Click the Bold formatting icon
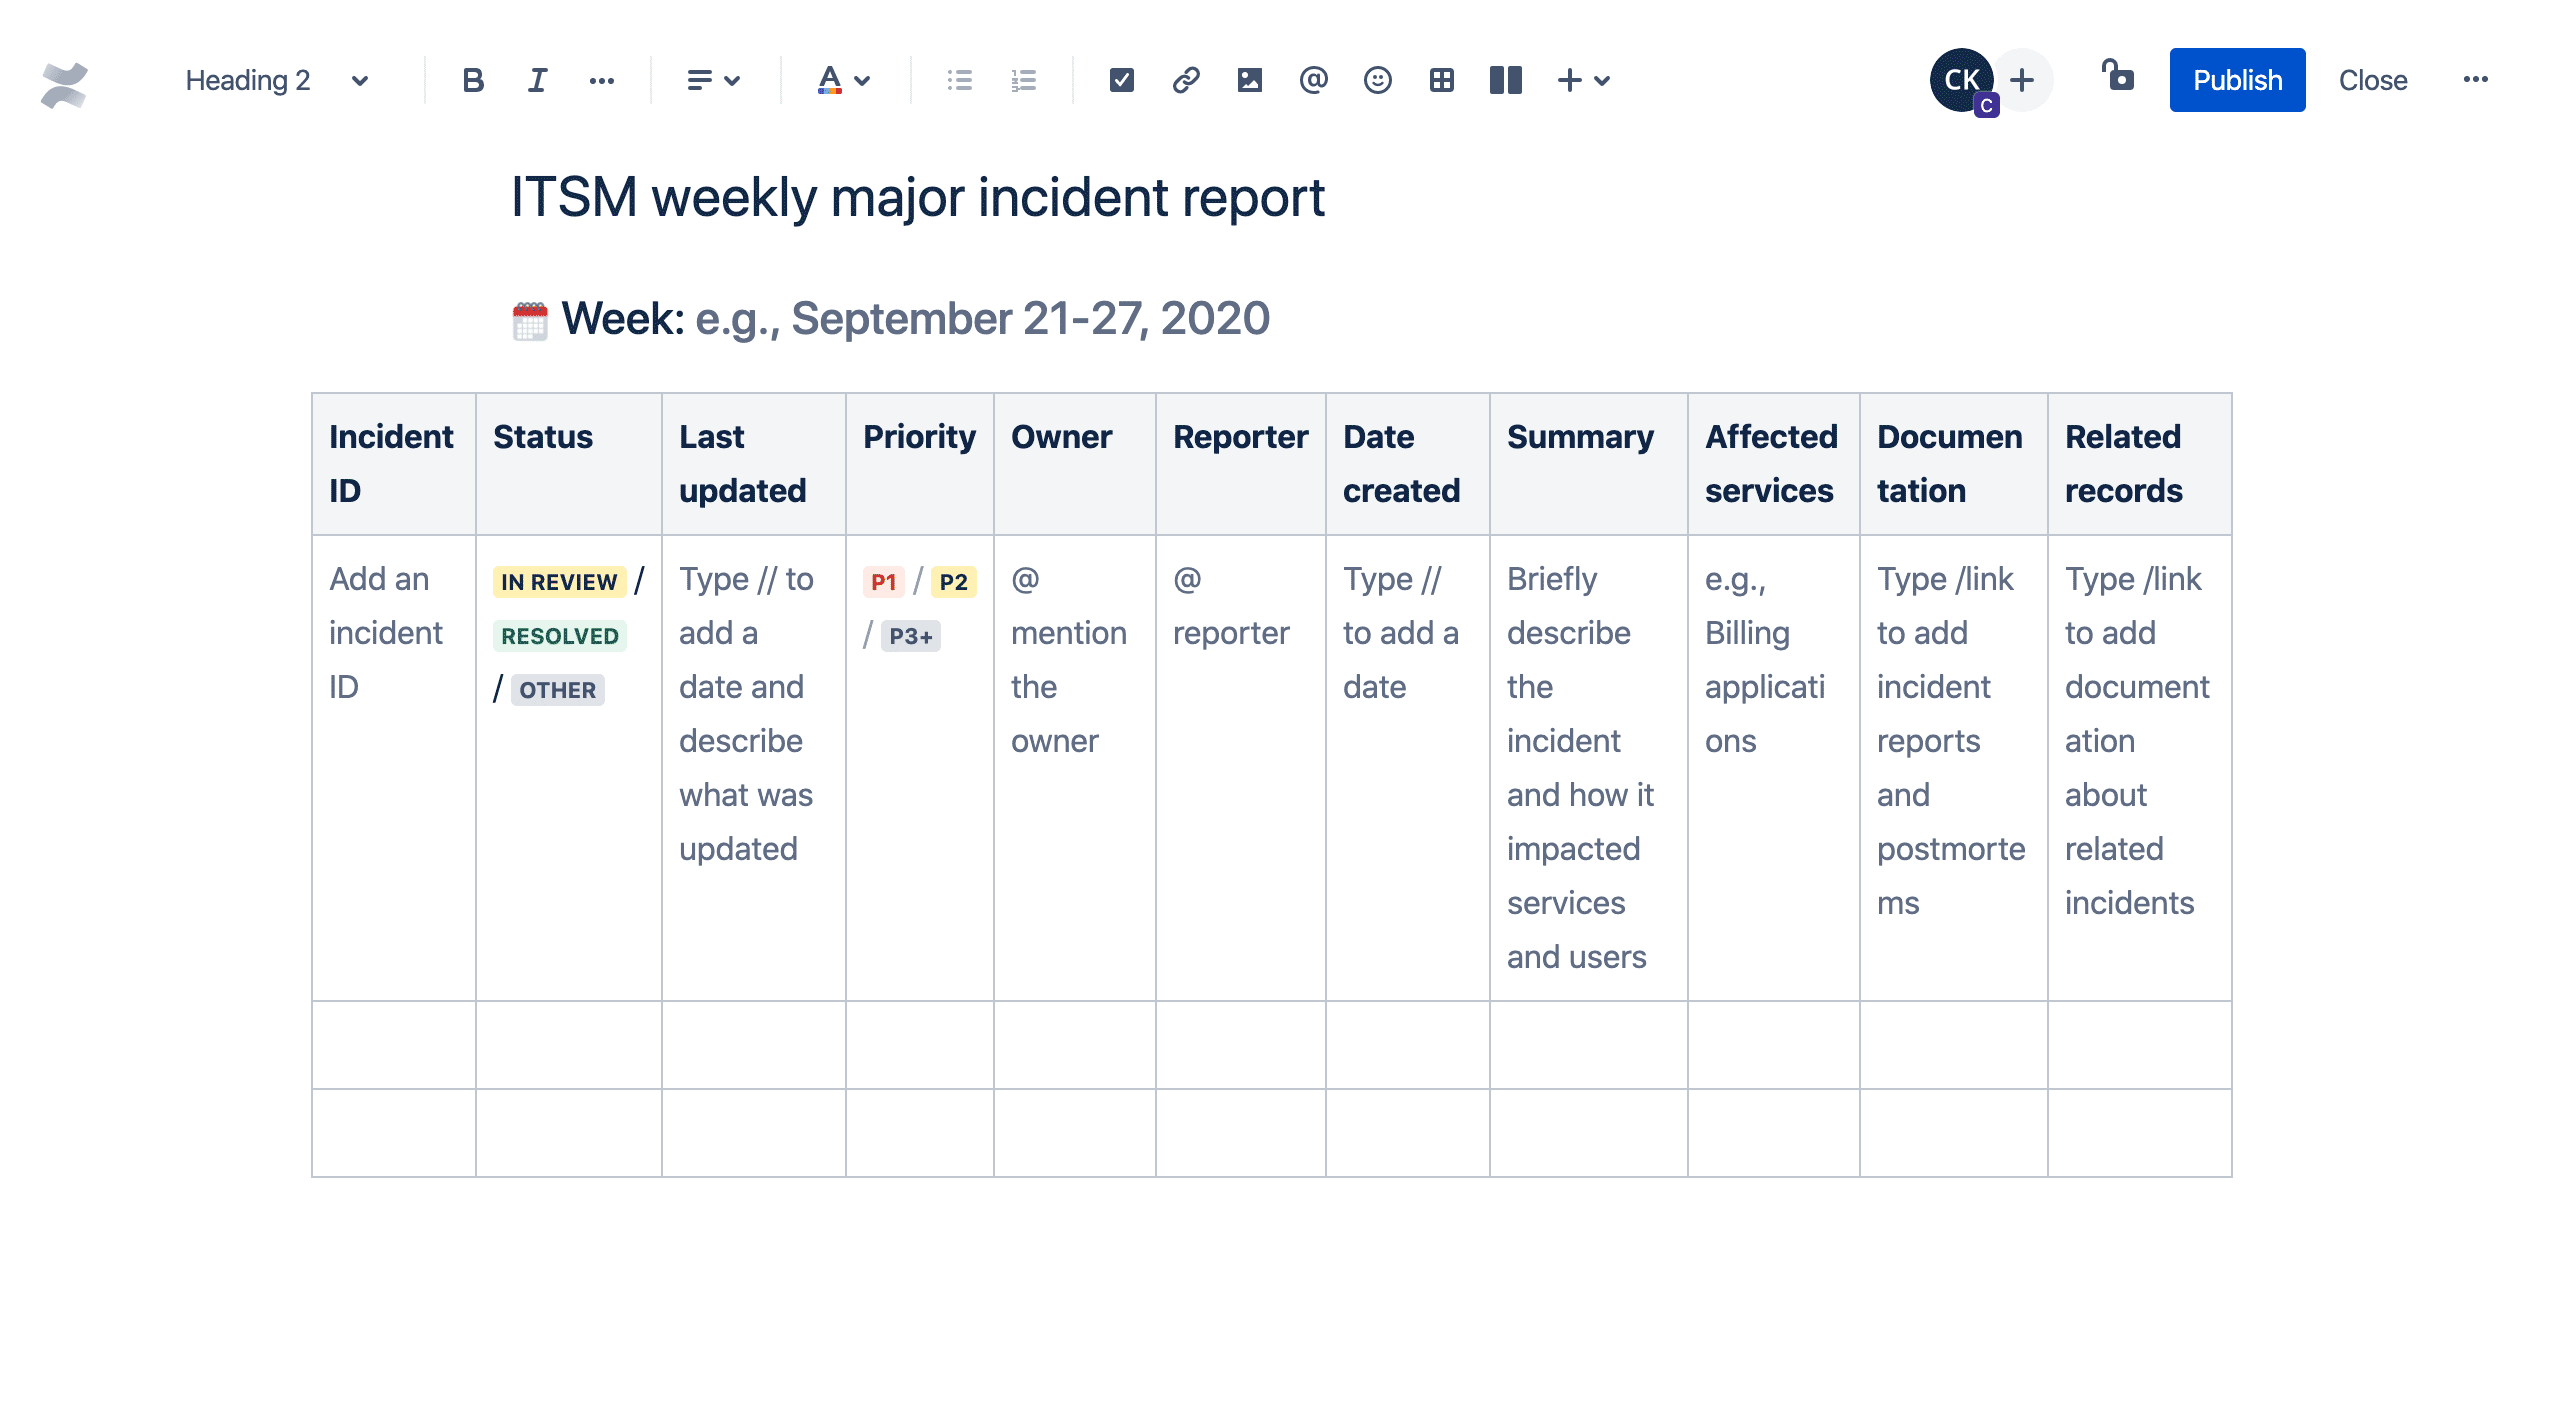The width and height of the screenshot is (2560, 1412). [x=471, y=80]
